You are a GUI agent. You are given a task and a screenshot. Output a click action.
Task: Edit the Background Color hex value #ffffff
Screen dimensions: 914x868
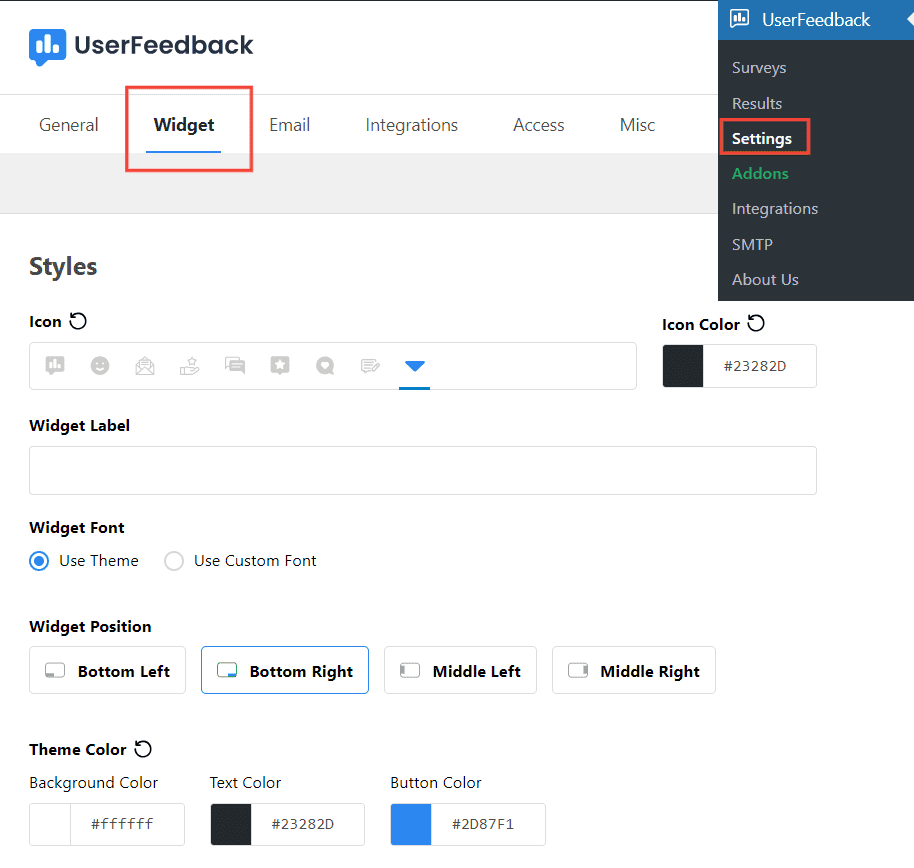tap(126, 824)
